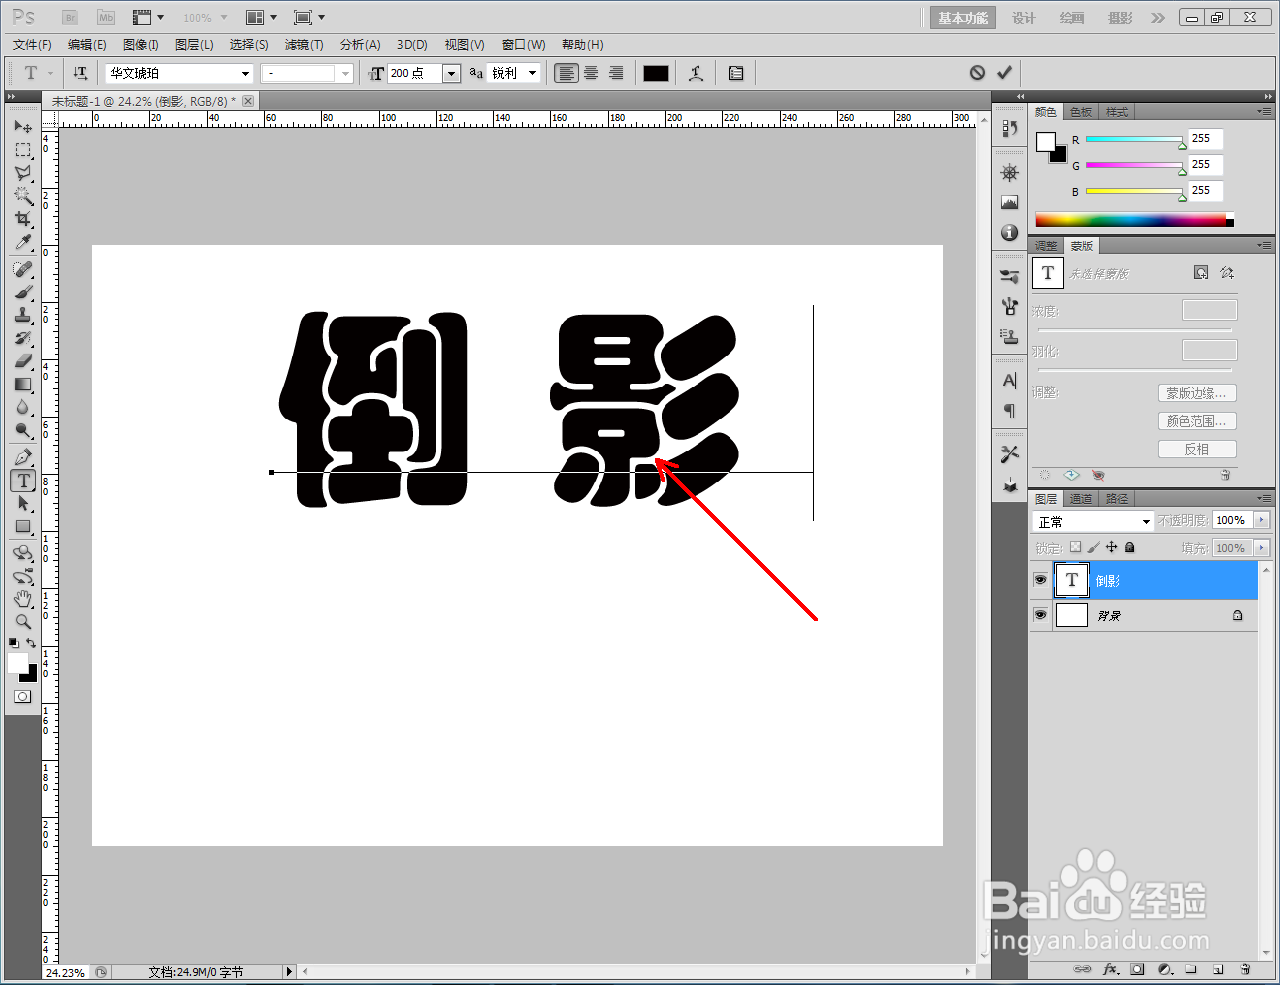Activate the Hand tool

click(22, 598)
